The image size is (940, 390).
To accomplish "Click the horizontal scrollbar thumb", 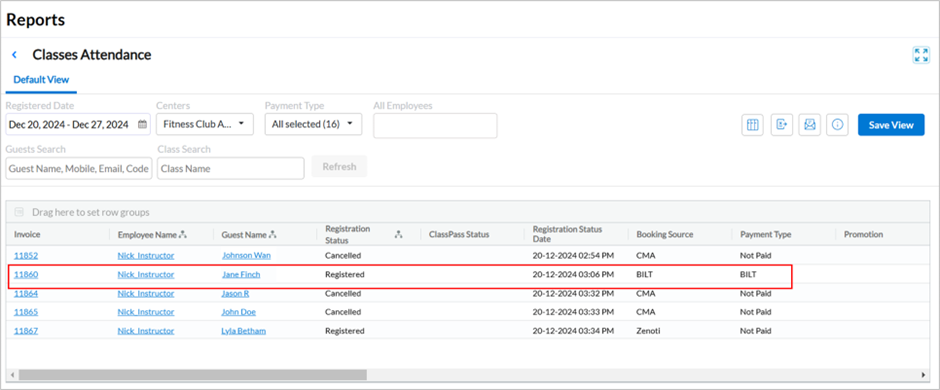I will click(x=192, y=374).
